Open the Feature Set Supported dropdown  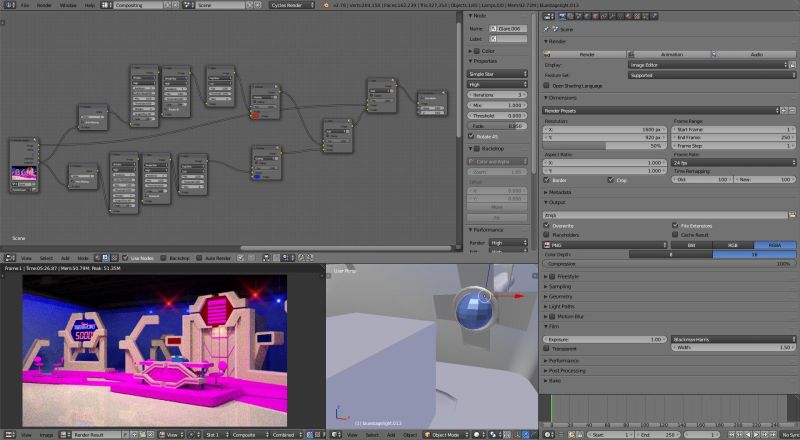coord(712,75)
